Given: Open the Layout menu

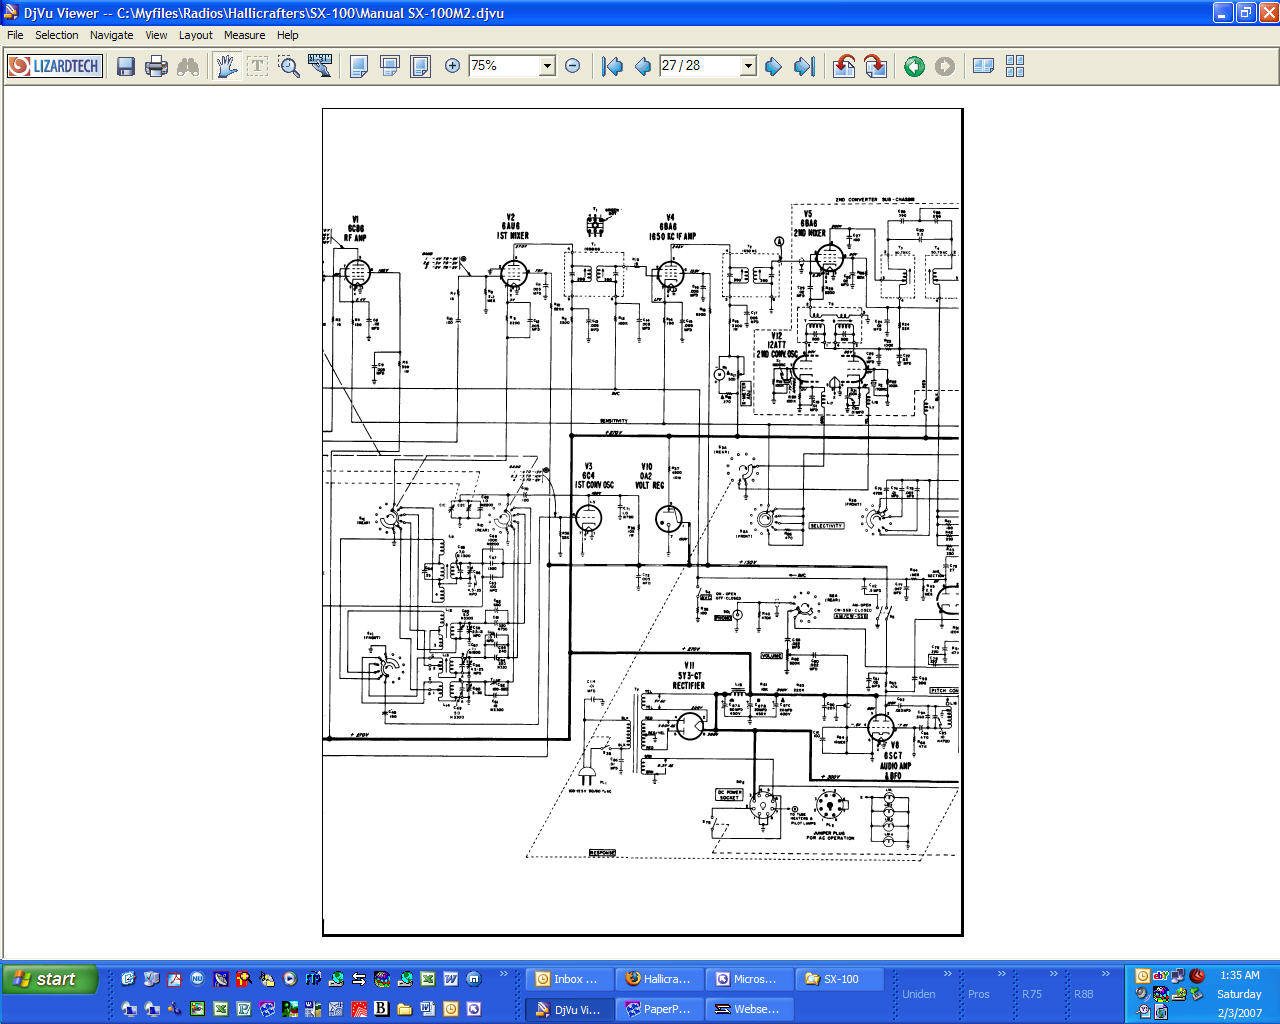Looking at the screenshot, I should click(195, 35).
